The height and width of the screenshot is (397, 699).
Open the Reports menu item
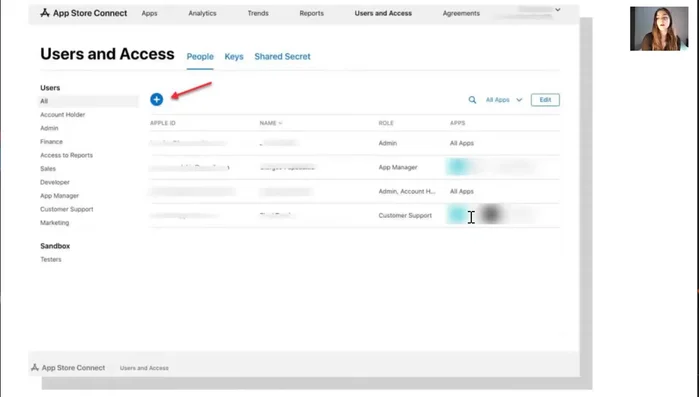[312, 13]
